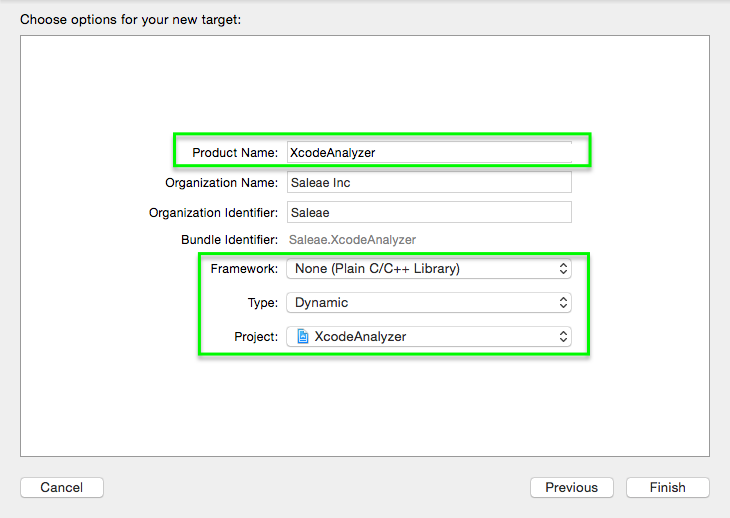The width and height of the screenshot is (730, 518).
Task: Focus the Product Name text field
Action: 428,152
